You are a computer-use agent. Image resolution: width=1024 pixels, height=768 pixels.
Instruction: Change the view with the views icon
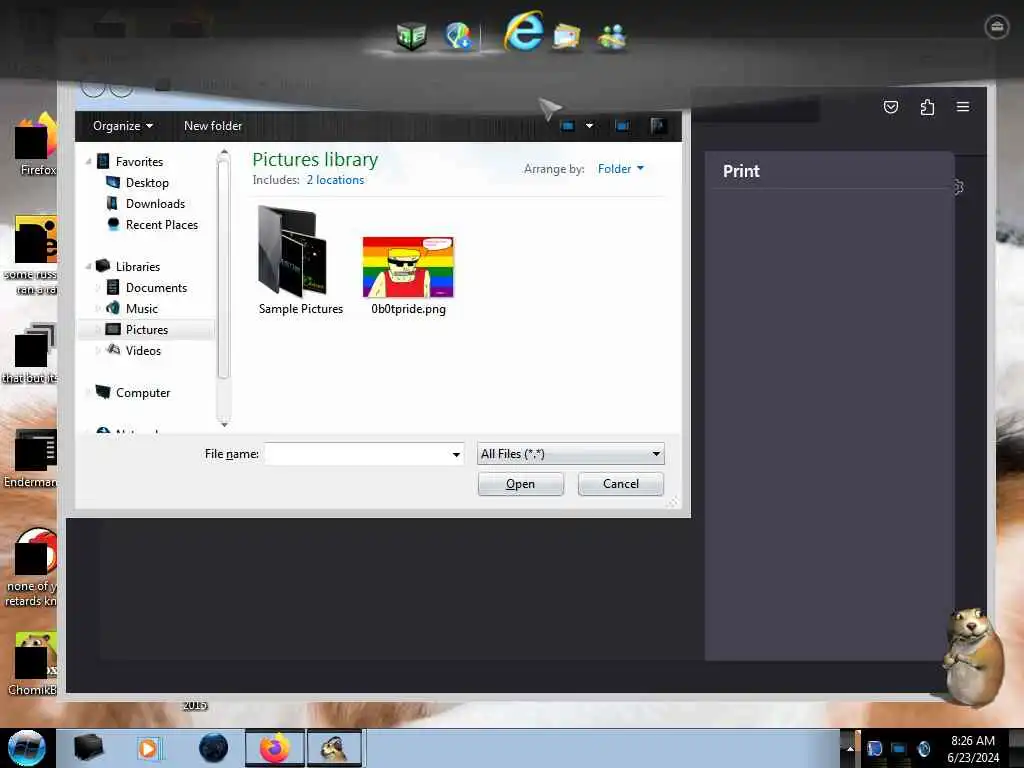tap(568, 126)
